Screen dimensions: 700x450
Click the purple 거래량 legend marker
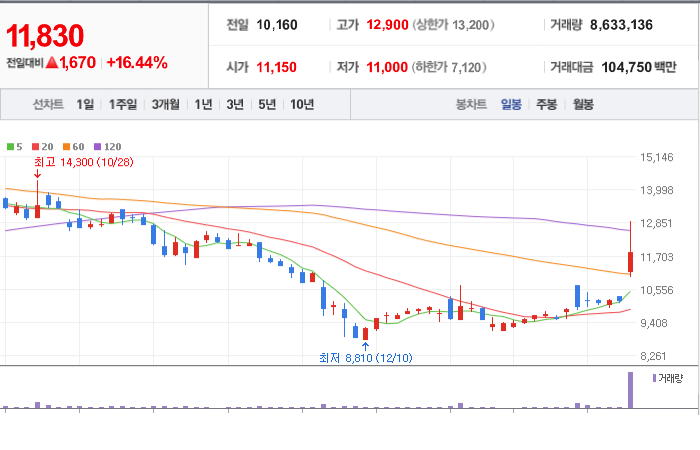654,378
